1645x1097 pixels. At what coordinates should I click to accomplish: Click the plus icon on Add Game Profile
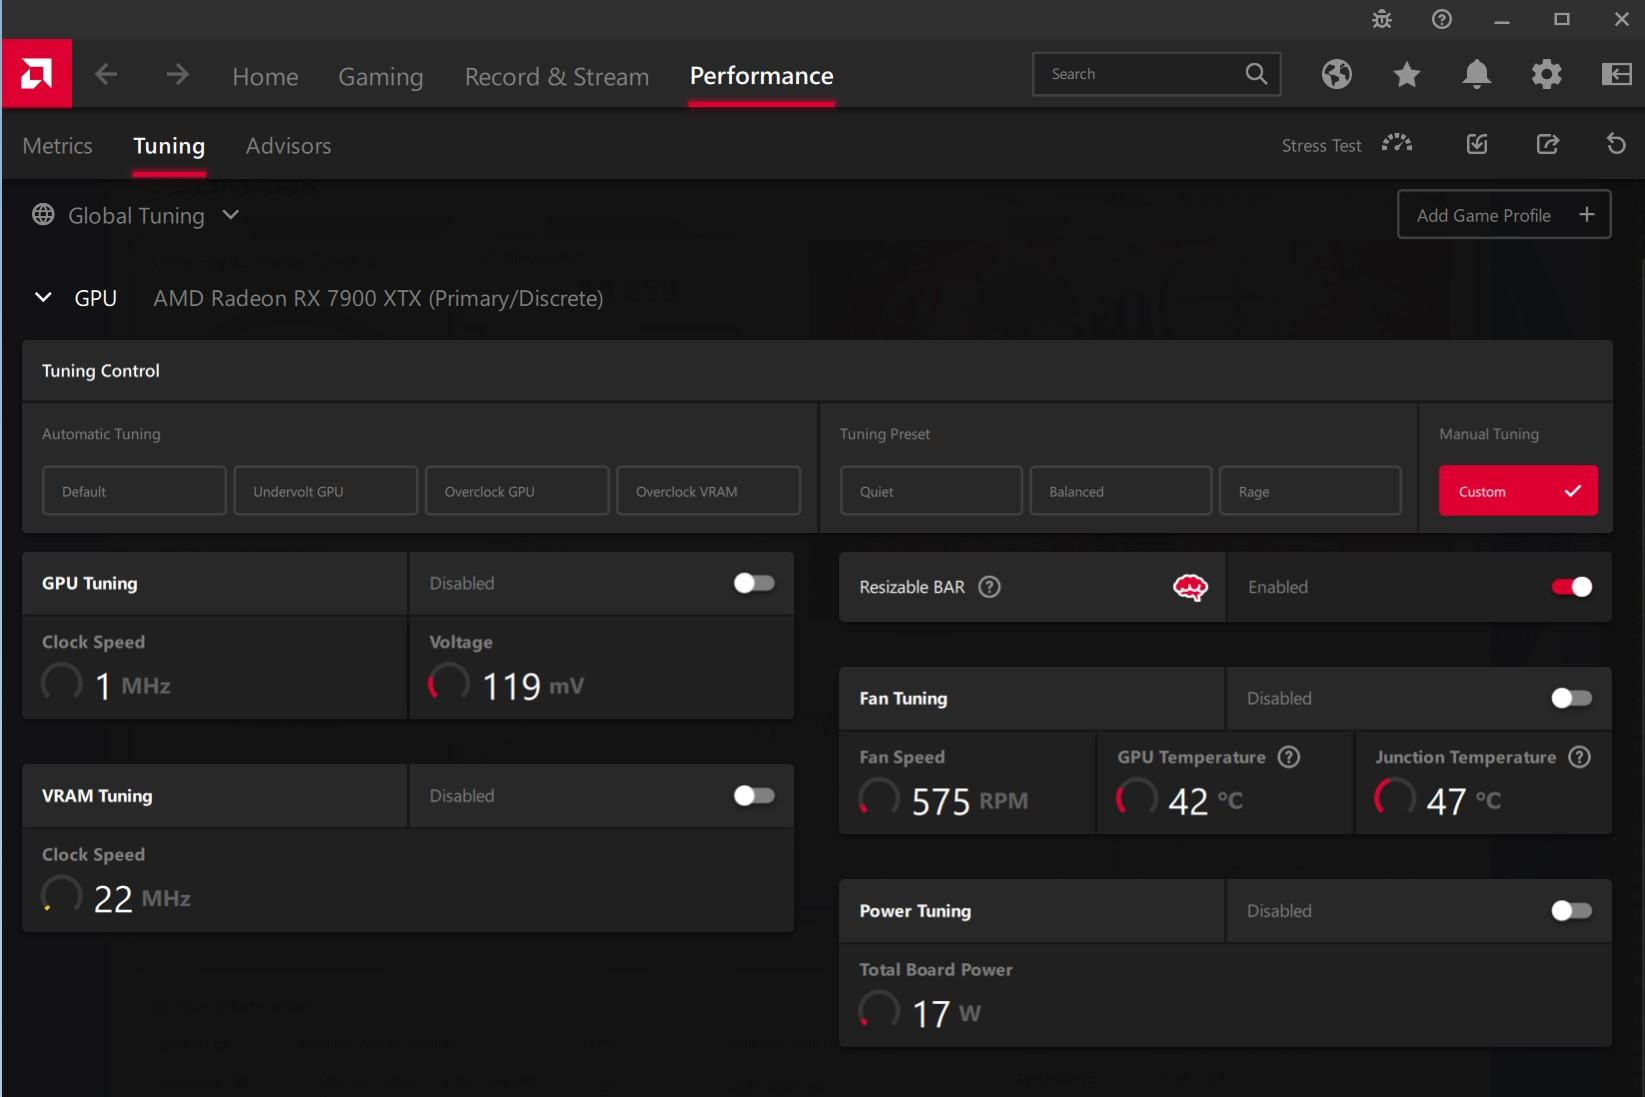click(1586, 215)
